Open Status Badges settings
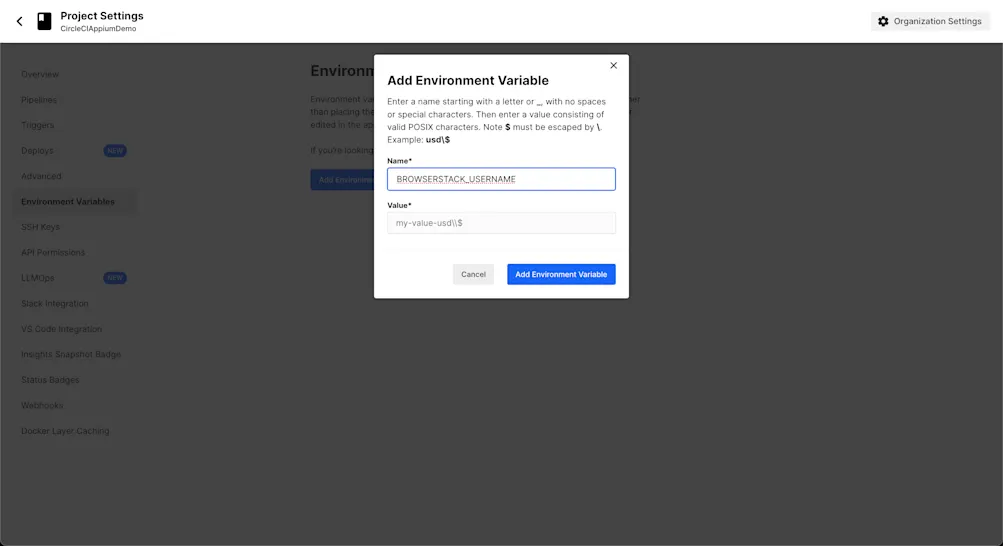Screen dimensions: 1003x546 pyautogui.click(x=50, y=380)
